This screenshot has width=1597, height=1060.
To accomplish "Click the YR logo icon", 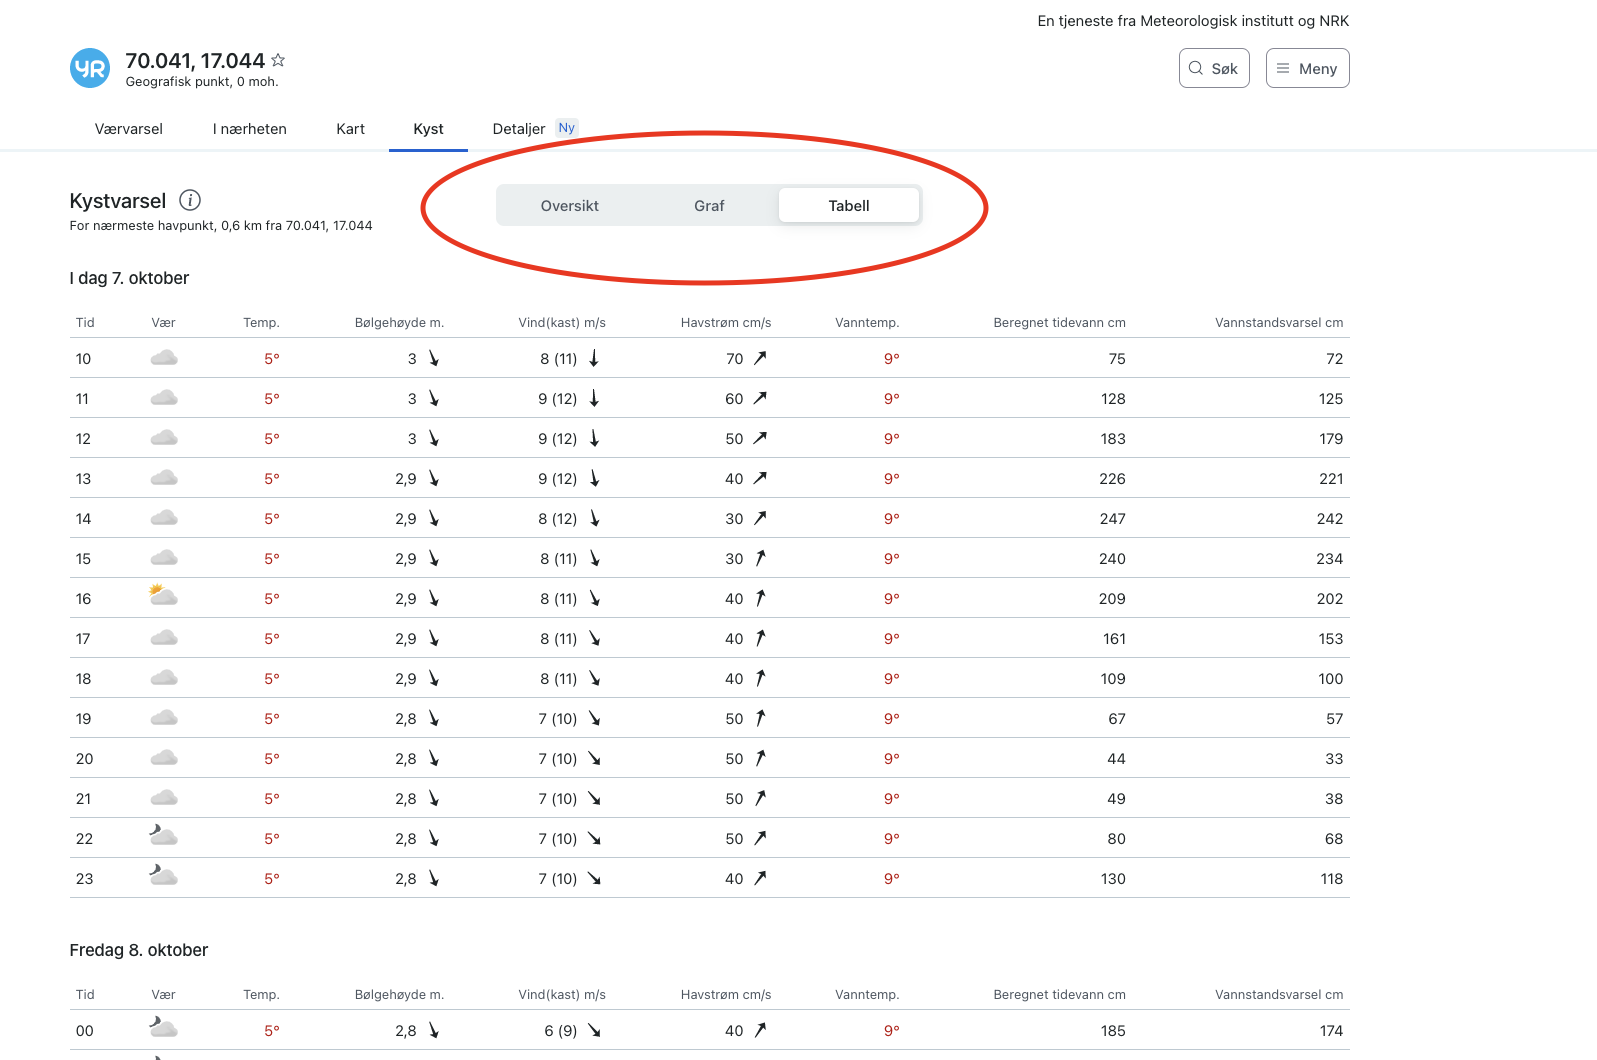I will [90, 68].
